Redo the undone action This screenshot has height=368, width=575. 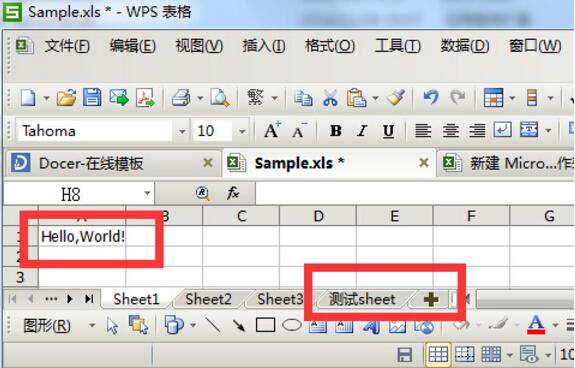pos(458,97)
